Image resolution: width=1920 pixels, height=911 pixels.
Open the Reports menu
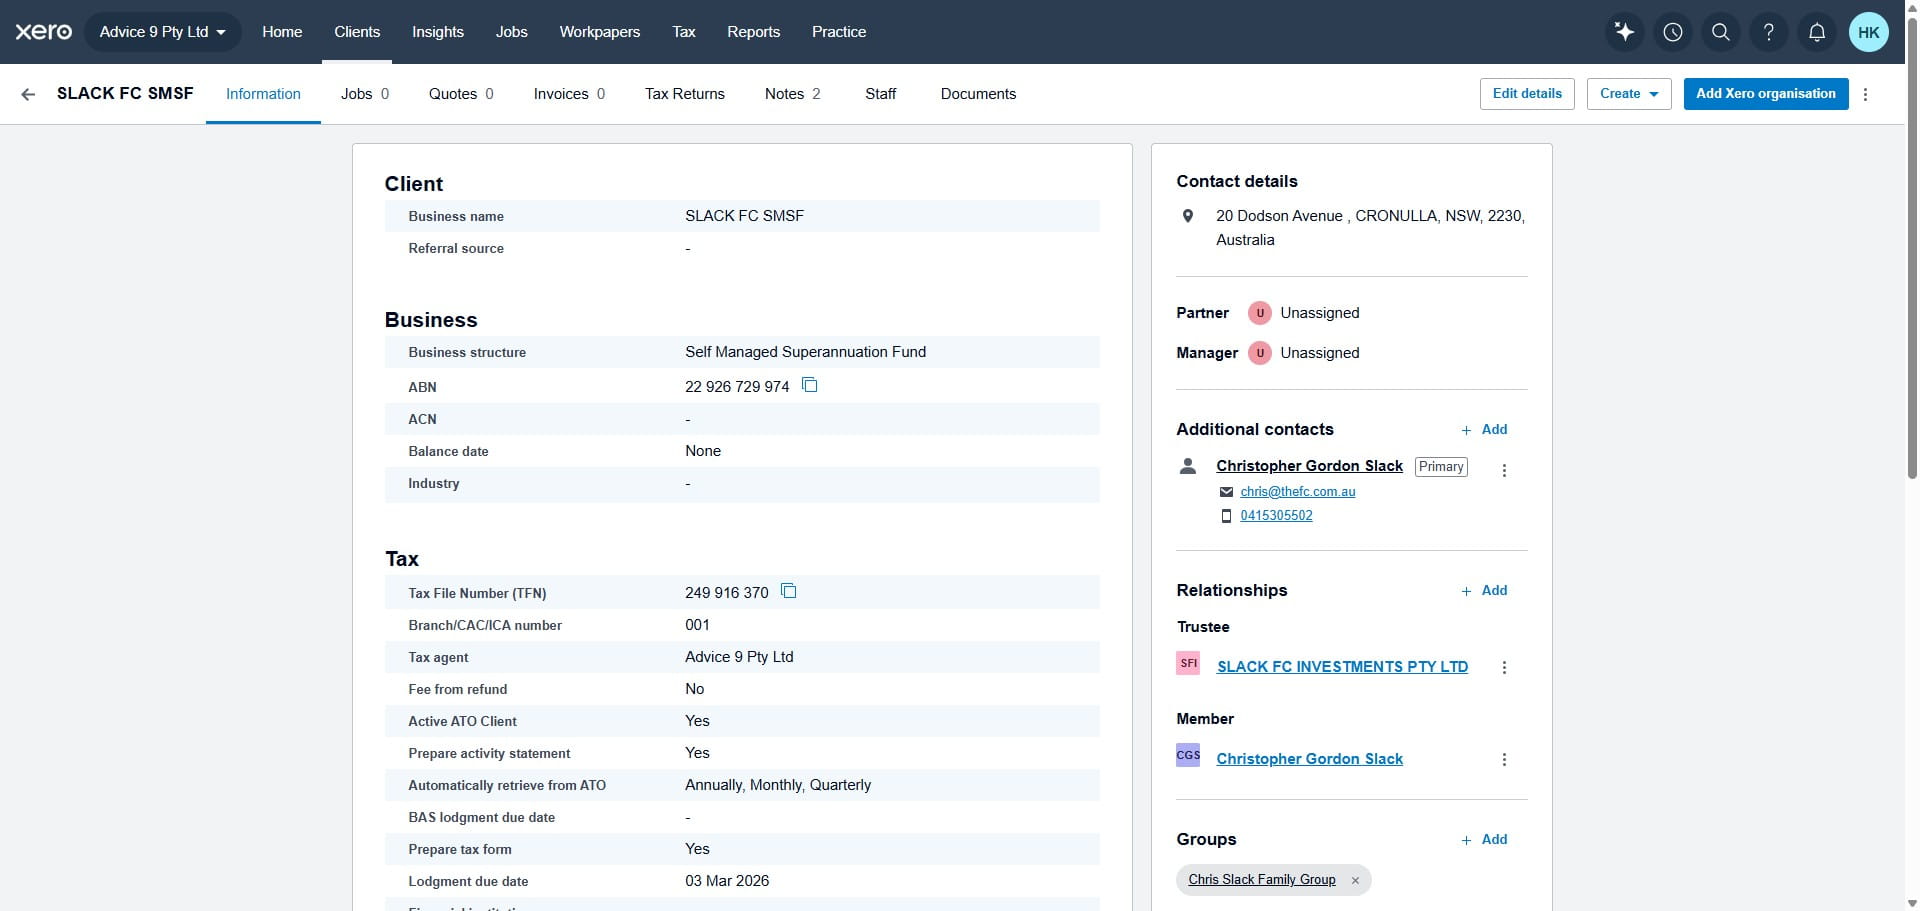pyautogui.click(x=754, y=32)
